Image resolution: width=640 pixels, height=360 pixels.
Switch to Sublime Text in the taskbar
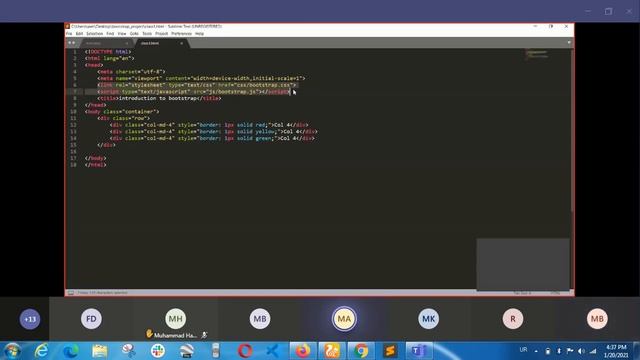click(x=390, y=351)
